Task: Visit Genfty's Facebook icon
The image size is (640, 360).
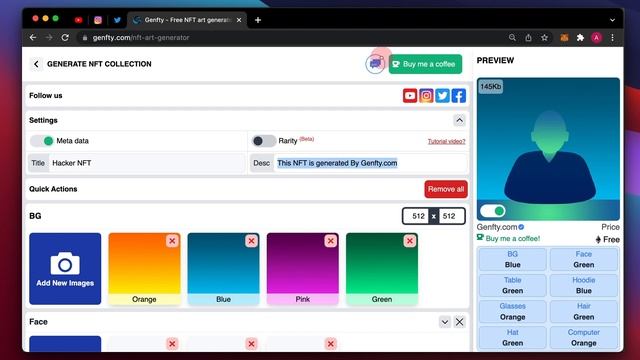Action: click(x=459, y=96)
